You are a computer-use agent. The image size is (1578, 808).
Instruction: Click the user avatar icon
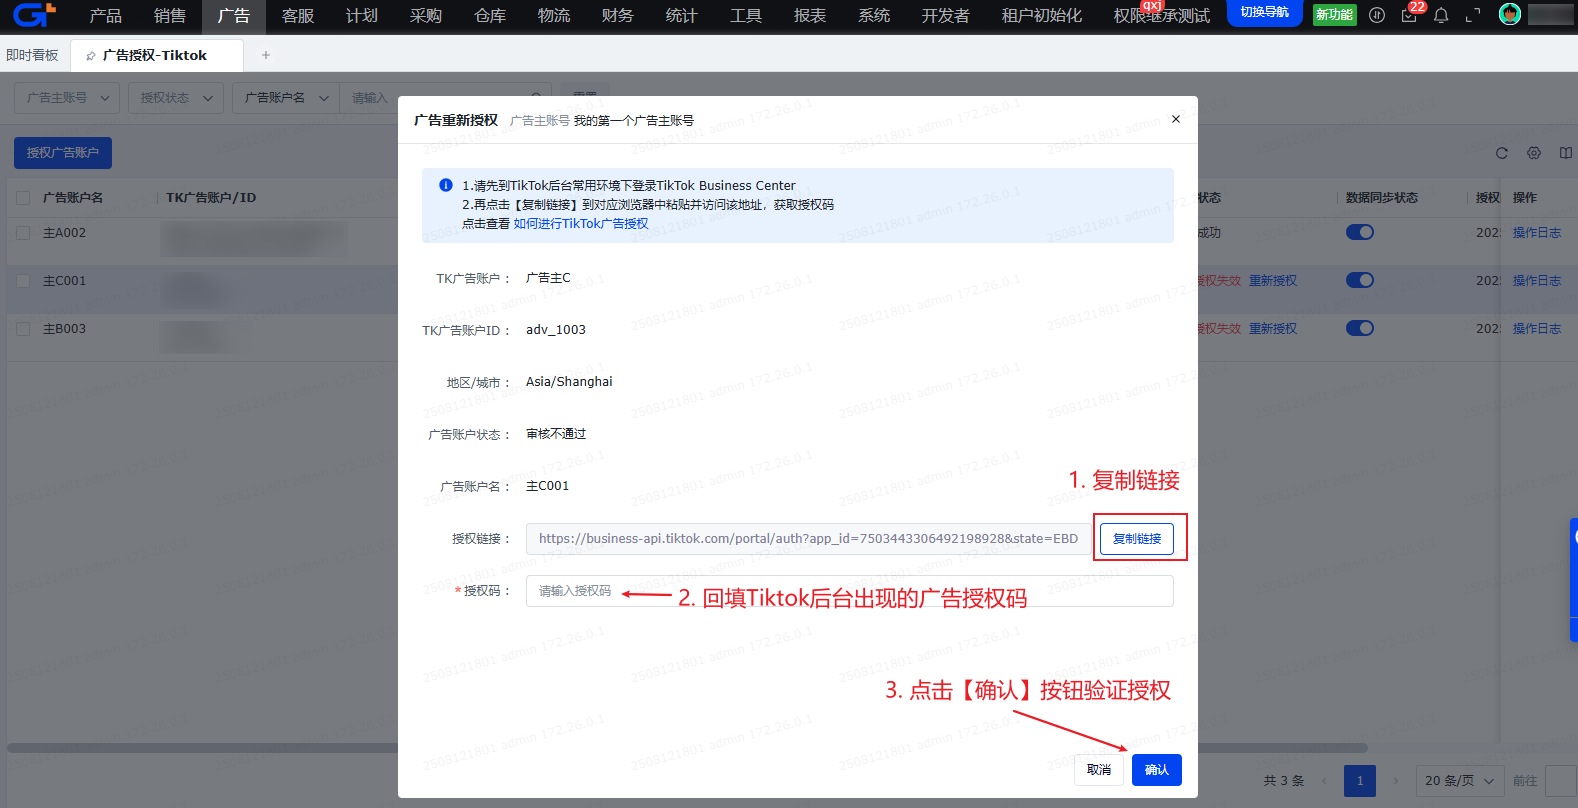point(1510,14)
